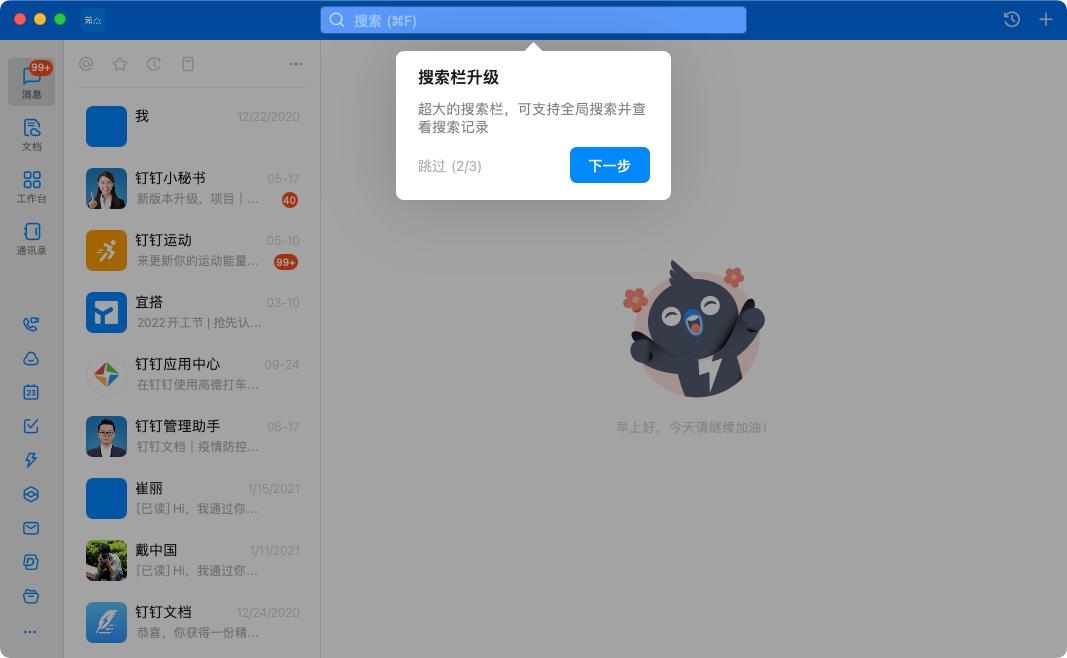Open the cloud drive icon in sidebar
1067x658 pixels.
[x=31, y=359]
